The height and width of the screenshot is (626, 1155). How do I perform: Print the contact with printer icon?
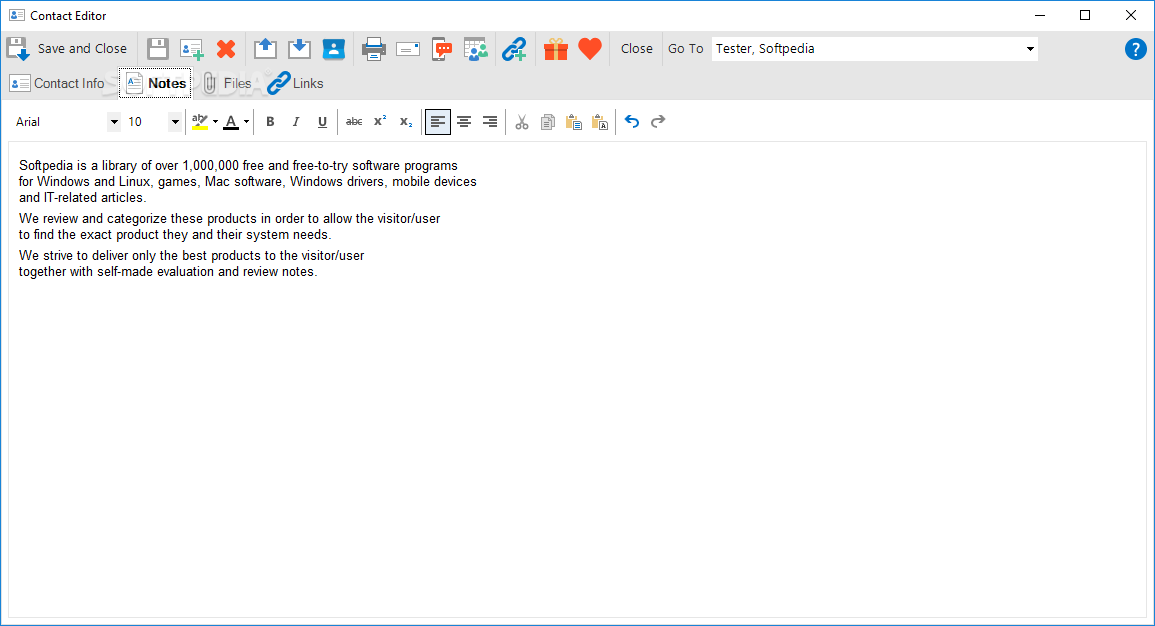pyautogui.click(x=373, y=49)
